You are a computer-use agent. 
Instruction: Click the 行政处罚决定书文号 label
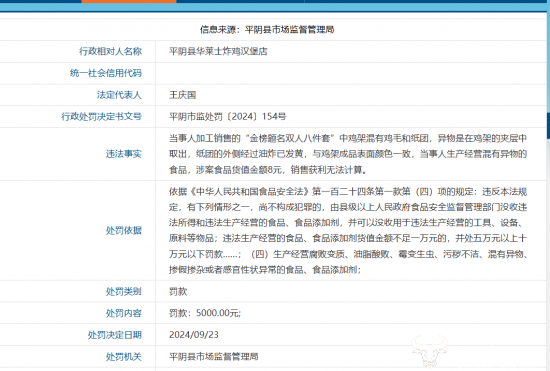(101, 116)
